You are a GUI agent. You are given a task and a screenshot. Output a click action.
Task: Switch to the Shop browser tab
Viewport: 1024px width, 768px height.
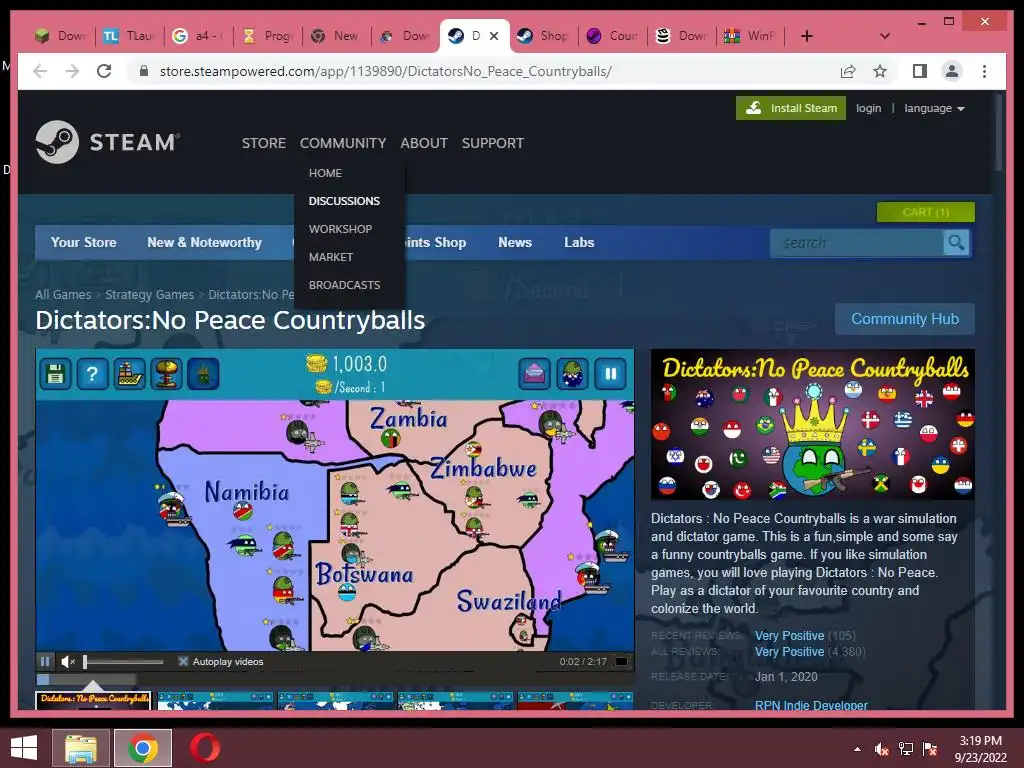coord(544,36)
